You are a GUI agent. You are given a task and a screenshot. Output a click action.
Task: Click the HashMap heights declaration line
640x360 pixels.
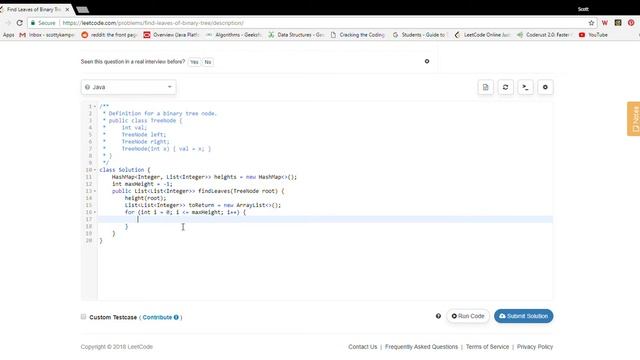(x=204, y=177)
